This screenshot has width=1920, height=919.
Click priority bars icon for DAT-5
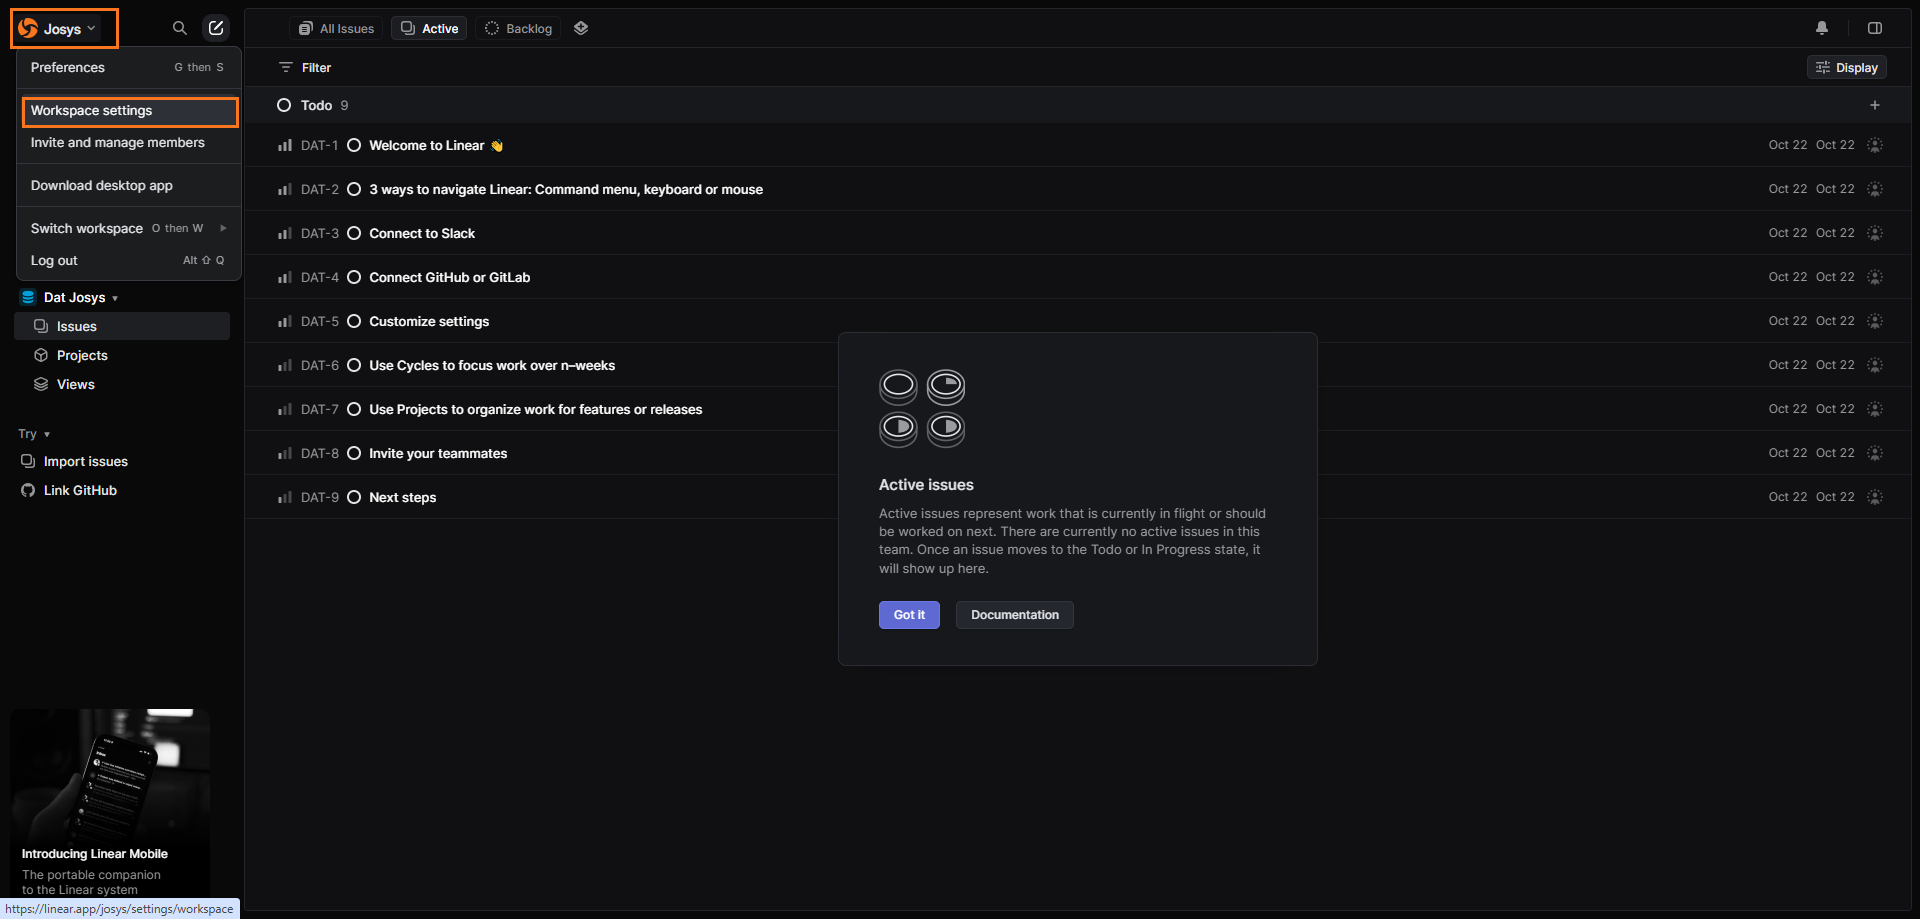285,321
